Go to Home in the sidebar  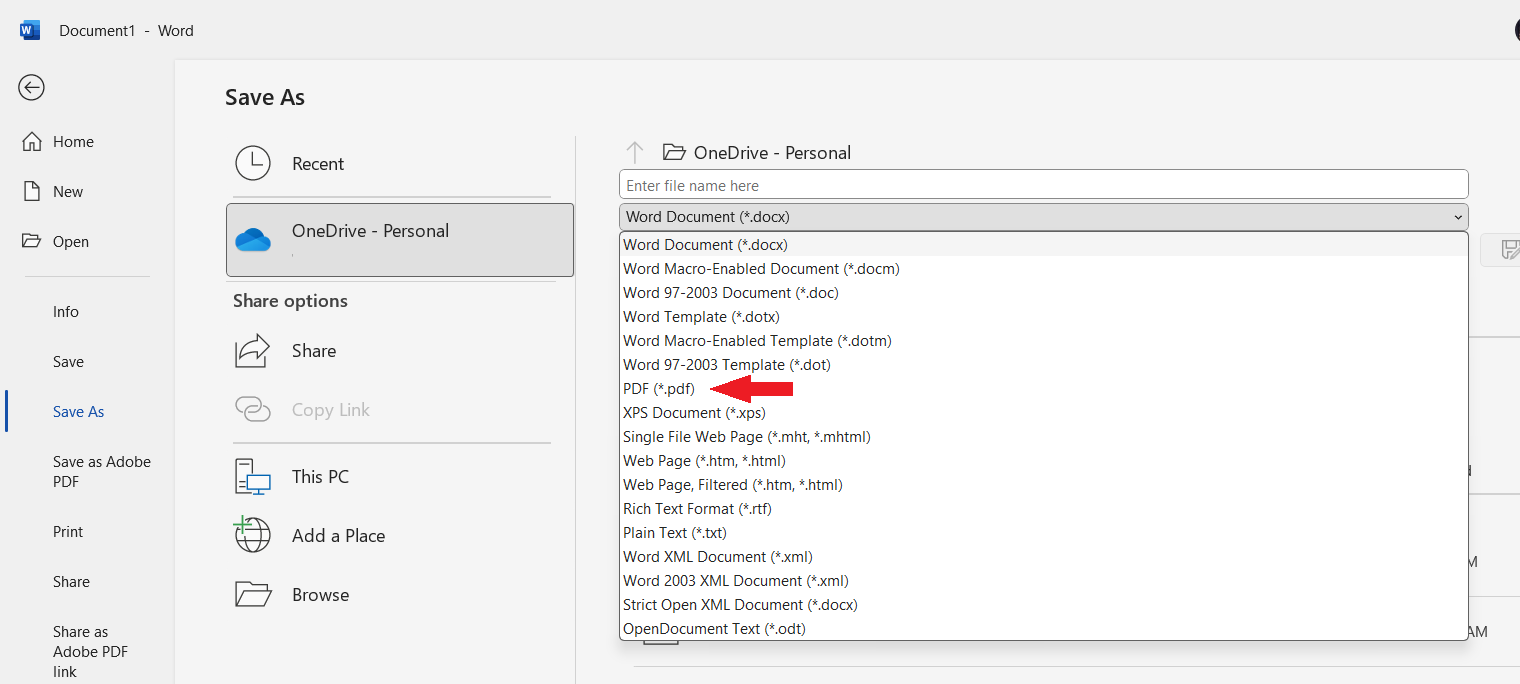[73, 142]
